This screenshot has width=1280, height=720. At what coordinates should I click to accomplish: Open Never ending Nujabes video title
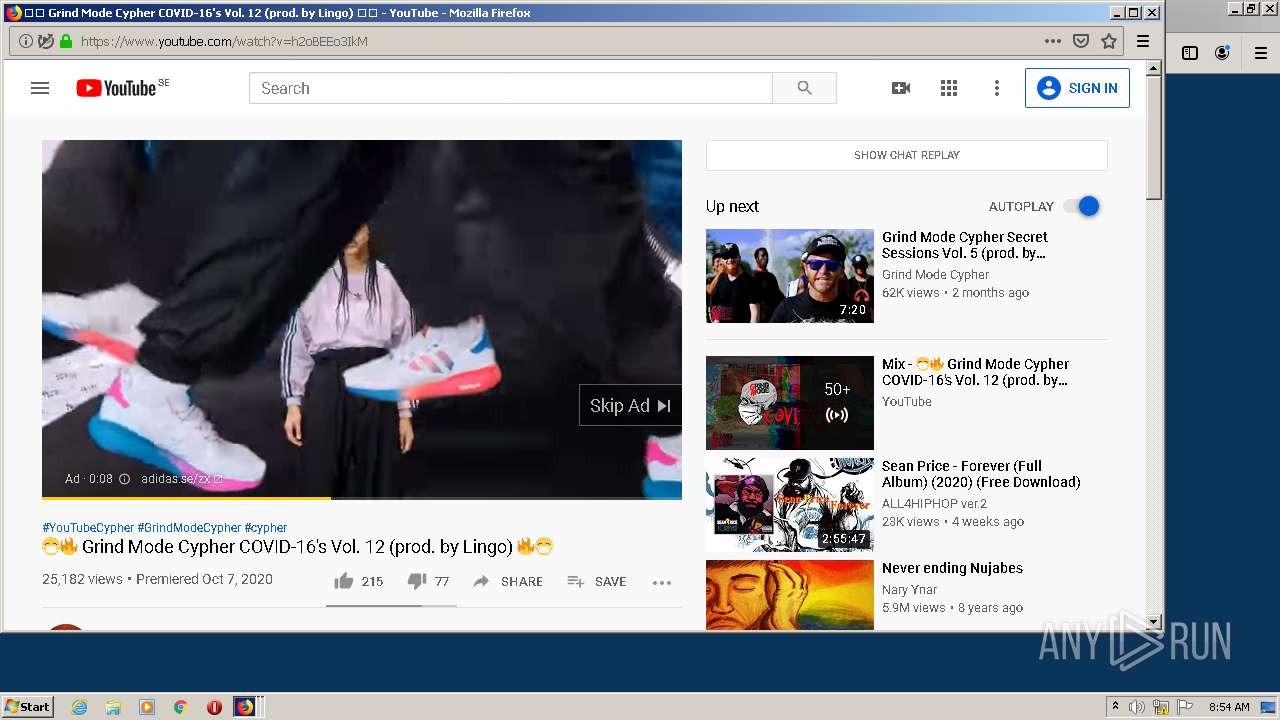[x=952, y=568]
